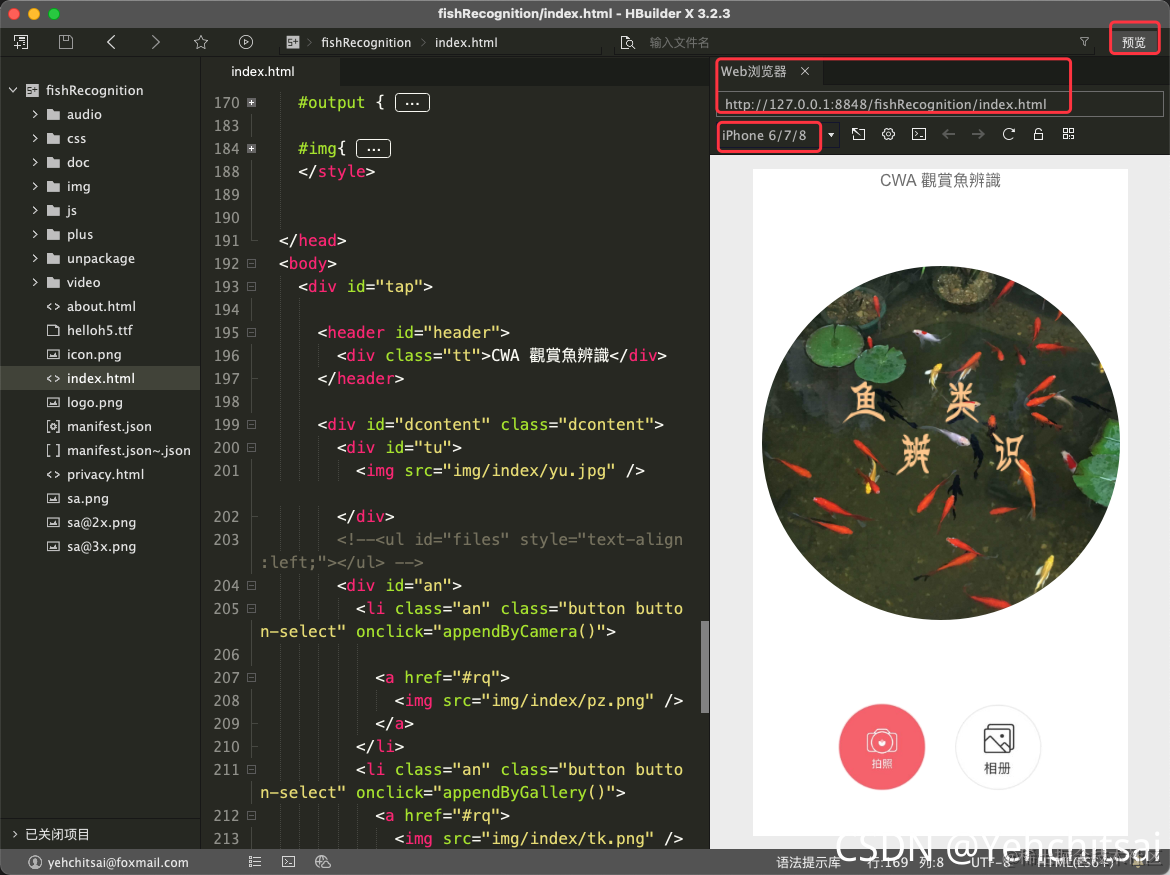The image size is (1170, 875).
Task: Expand the audio folder
Action: pyautogui.click(x=35, y=114)
